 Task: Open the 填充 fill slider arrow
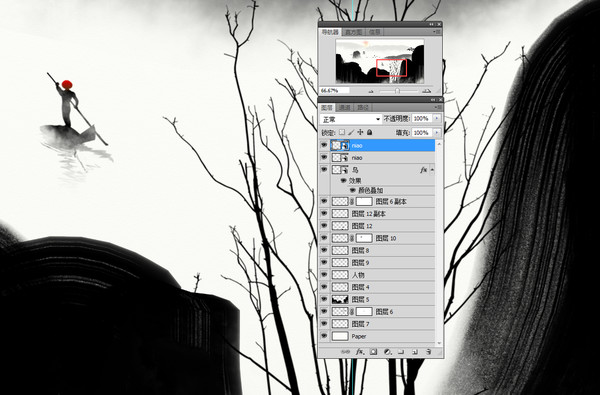437,132
